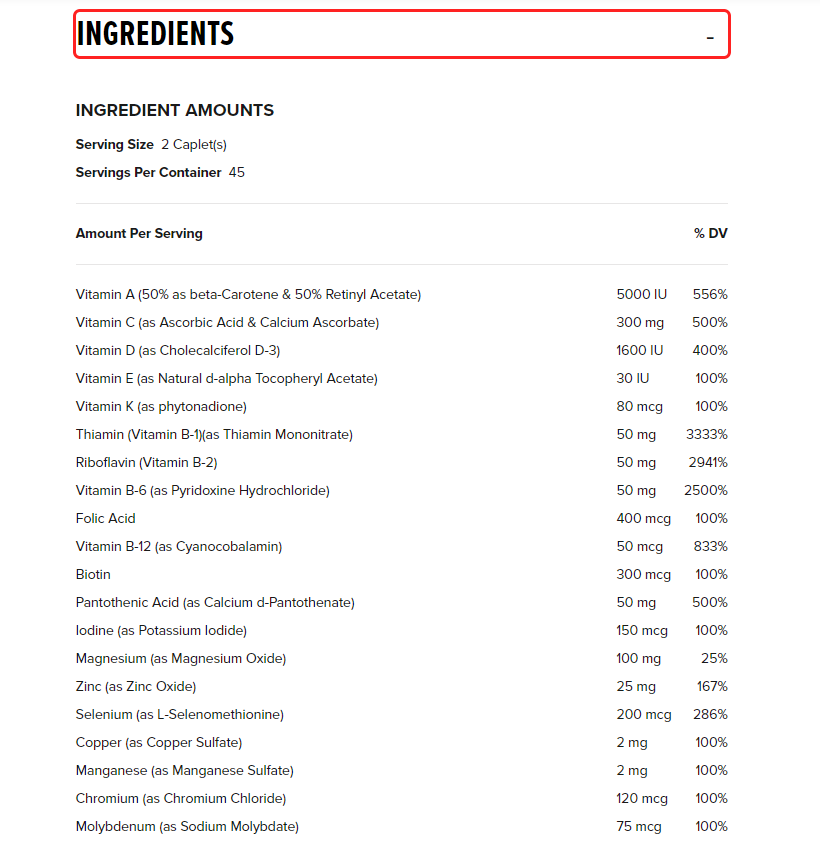Click the Serving Size label

115,145
